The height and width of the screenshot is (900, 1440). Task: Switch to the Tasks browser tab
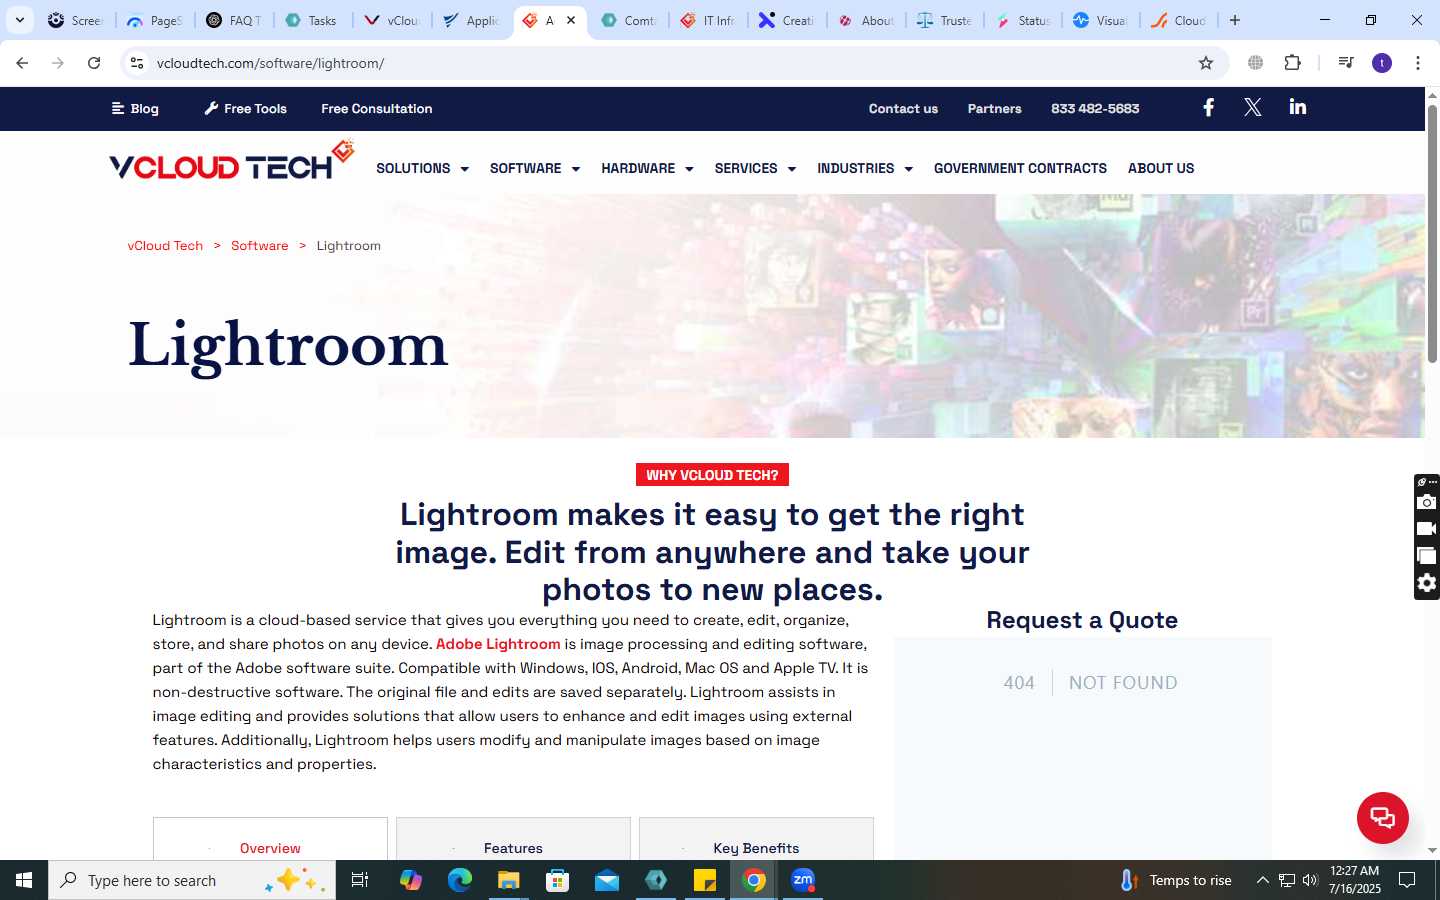pos(312,20)
